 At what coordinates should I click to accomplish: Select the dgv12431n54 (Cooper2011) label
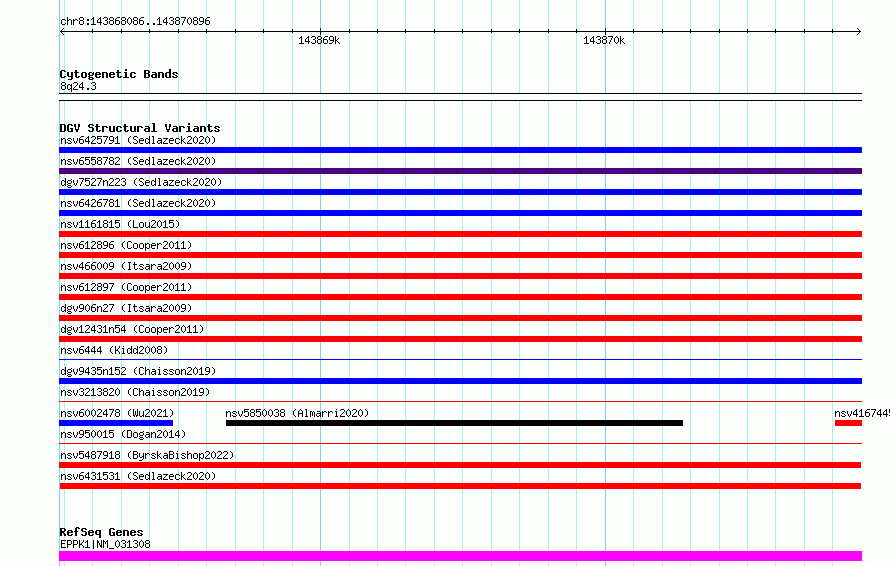[132, 329]
